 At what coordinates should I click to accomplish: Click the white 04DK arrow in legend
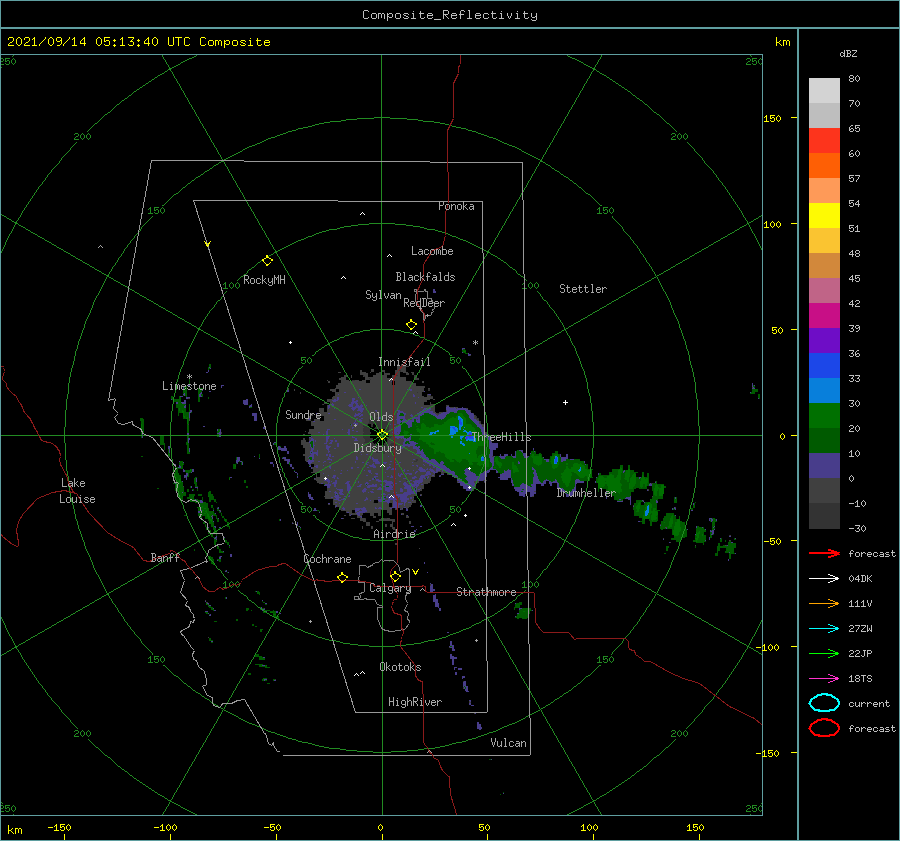[x=824, y=579]
